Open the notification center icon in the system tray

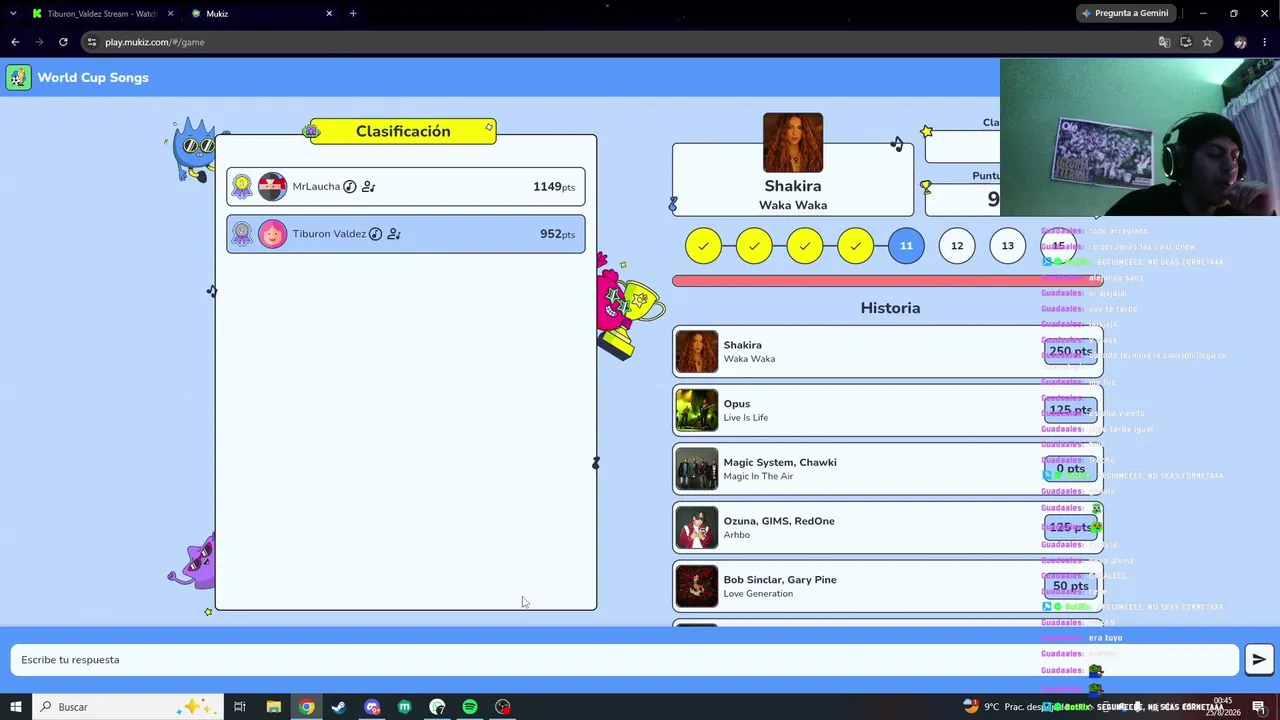point(1259,707)
